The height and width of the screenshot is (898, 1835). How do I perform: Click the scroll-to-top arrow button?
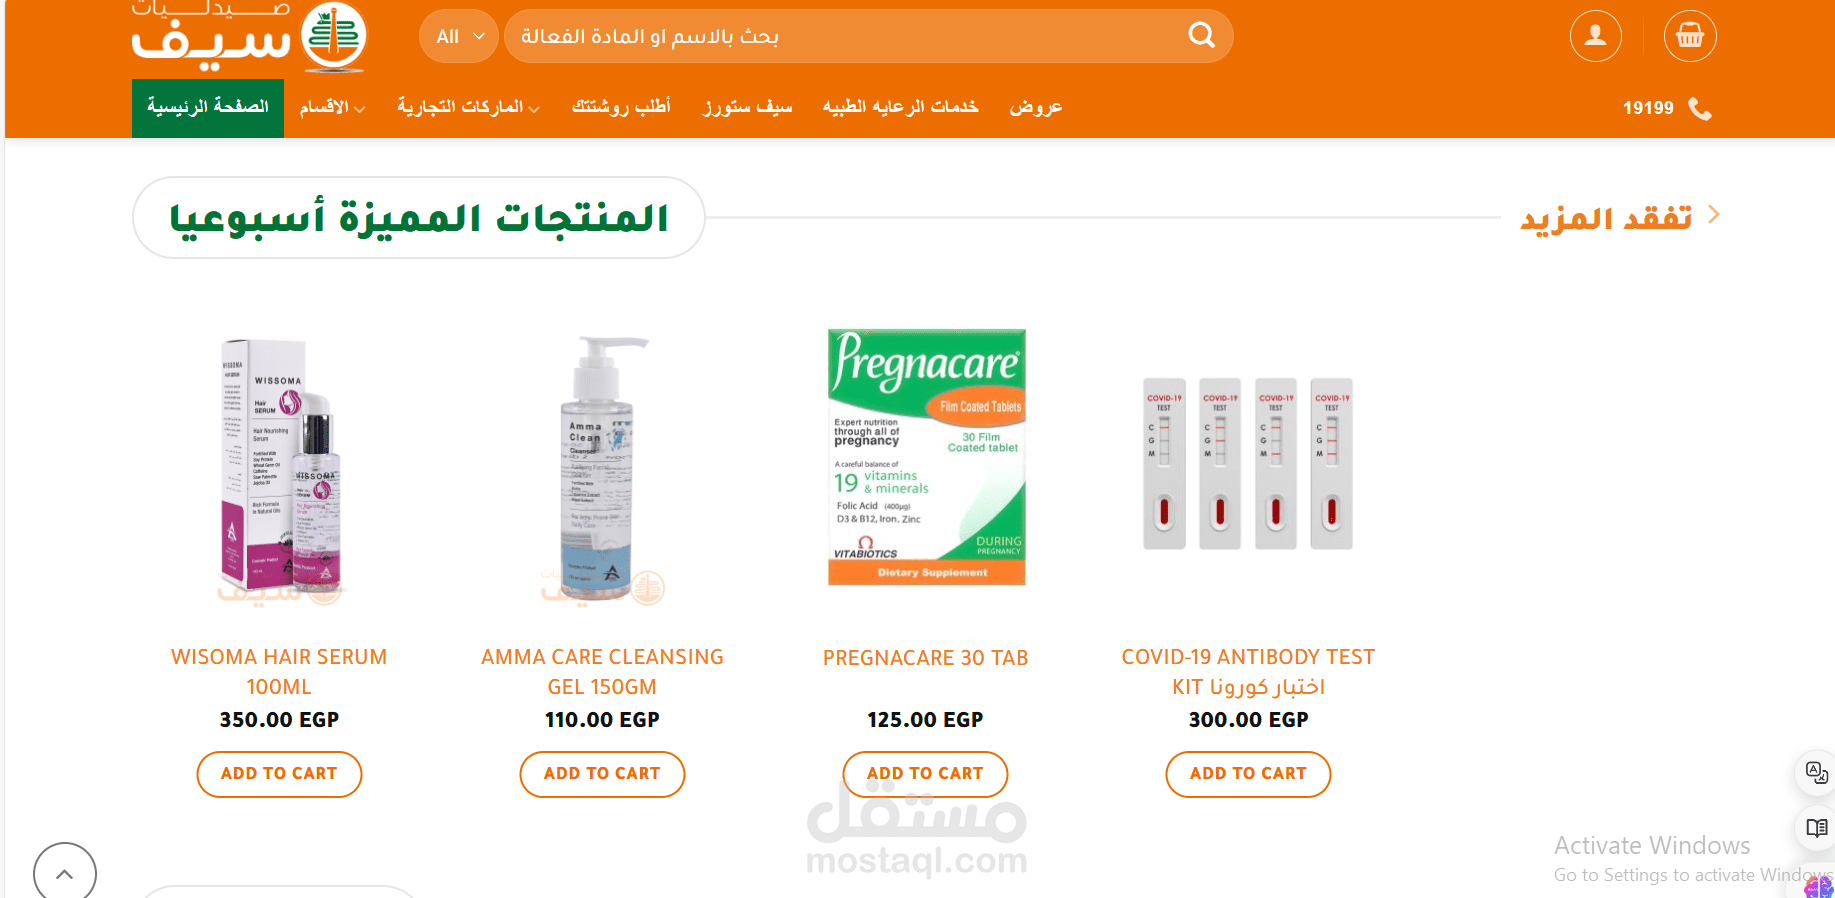[x=65, y=873]
